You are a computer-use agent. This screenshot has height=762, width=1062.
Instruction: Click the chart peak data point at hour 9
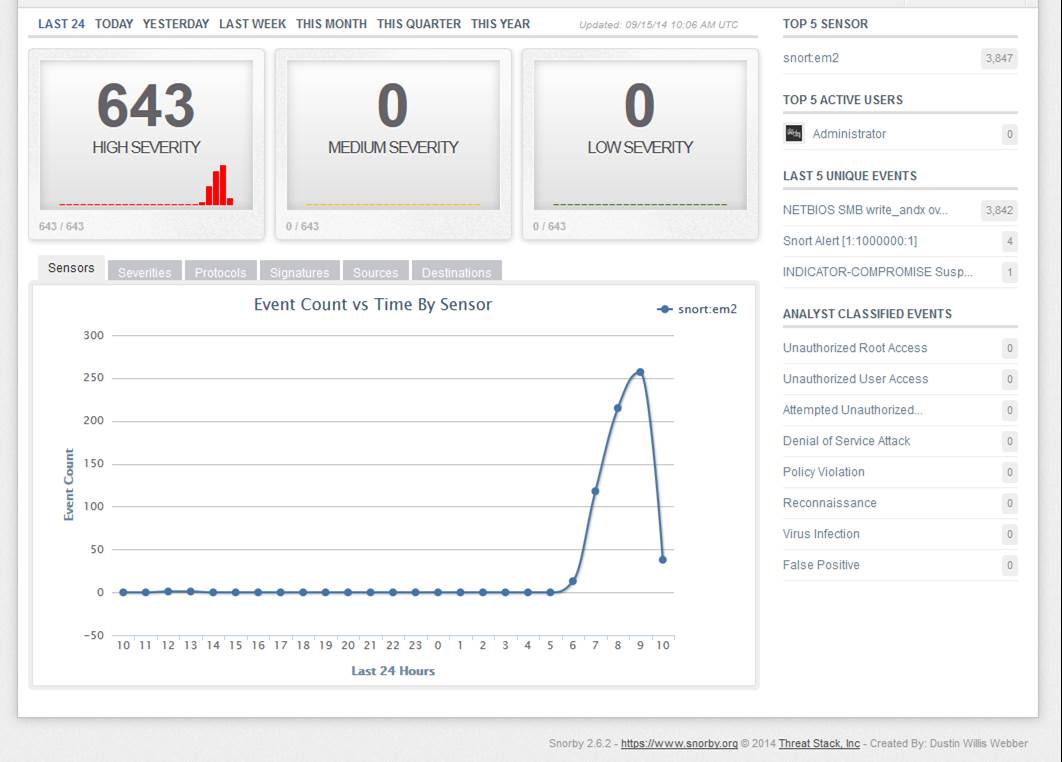(640, 372)
